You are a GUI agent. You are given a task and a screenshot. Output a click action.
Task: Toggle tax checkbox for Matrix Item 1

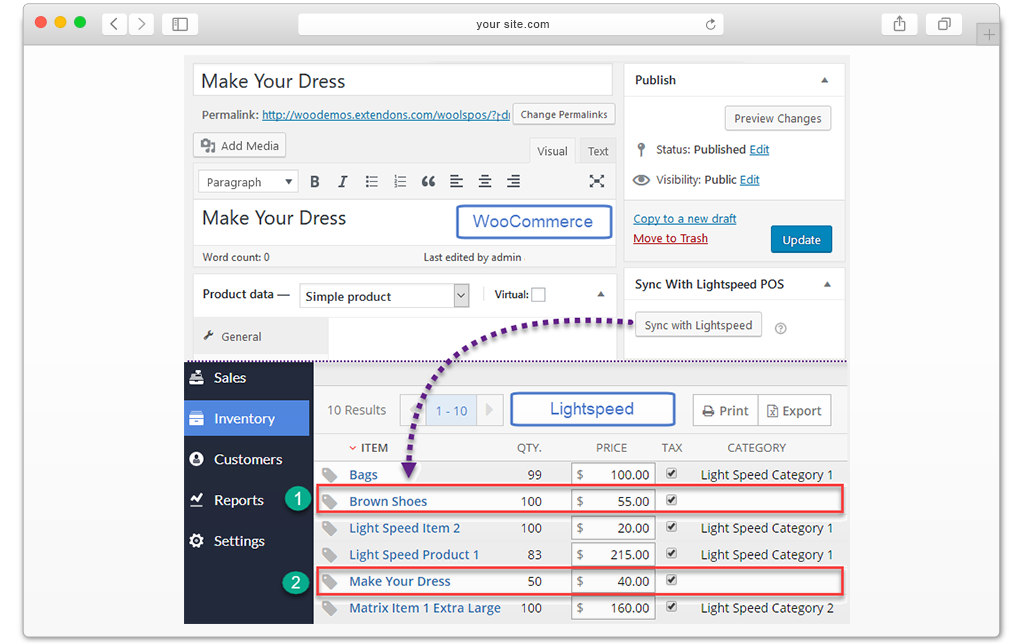(671, 607)
